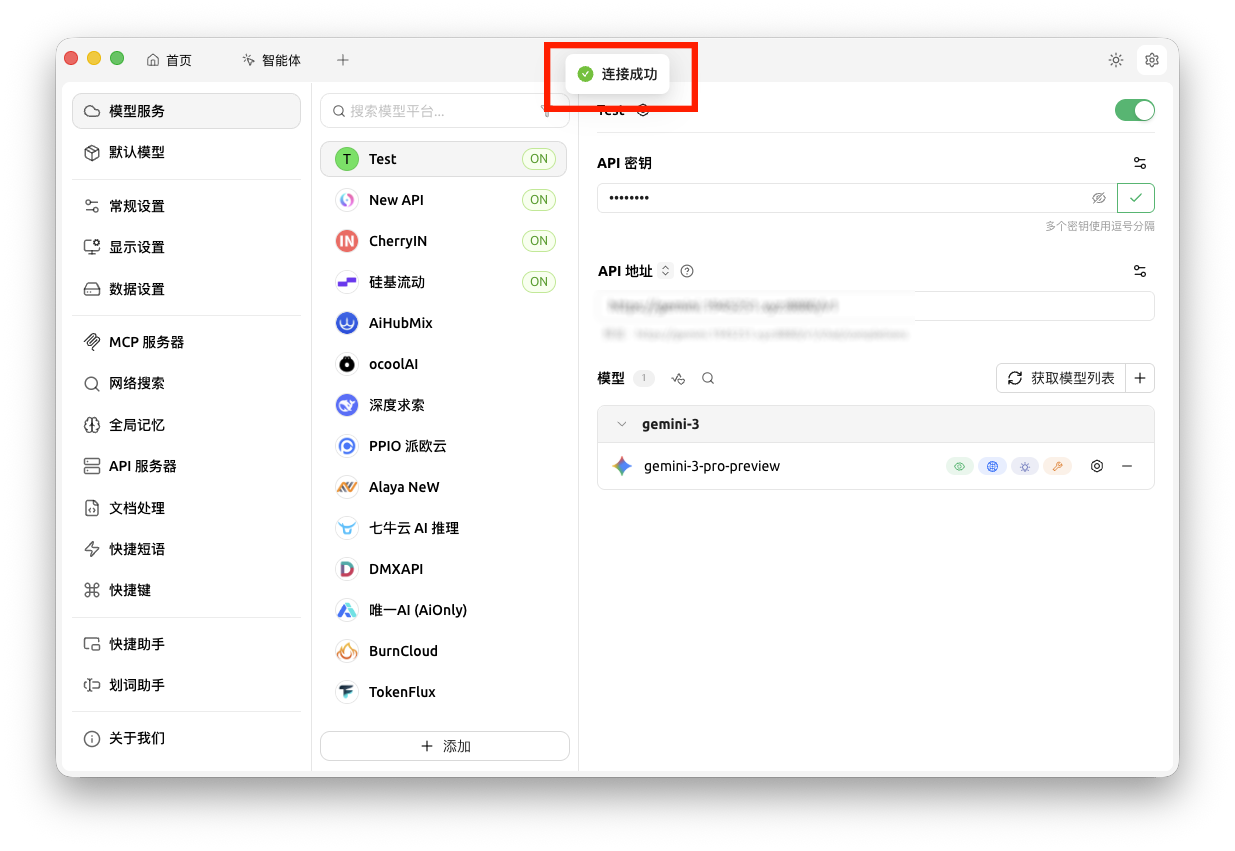
Task: Click the plus icon beside 获取模型列表
Action: 1140,378
